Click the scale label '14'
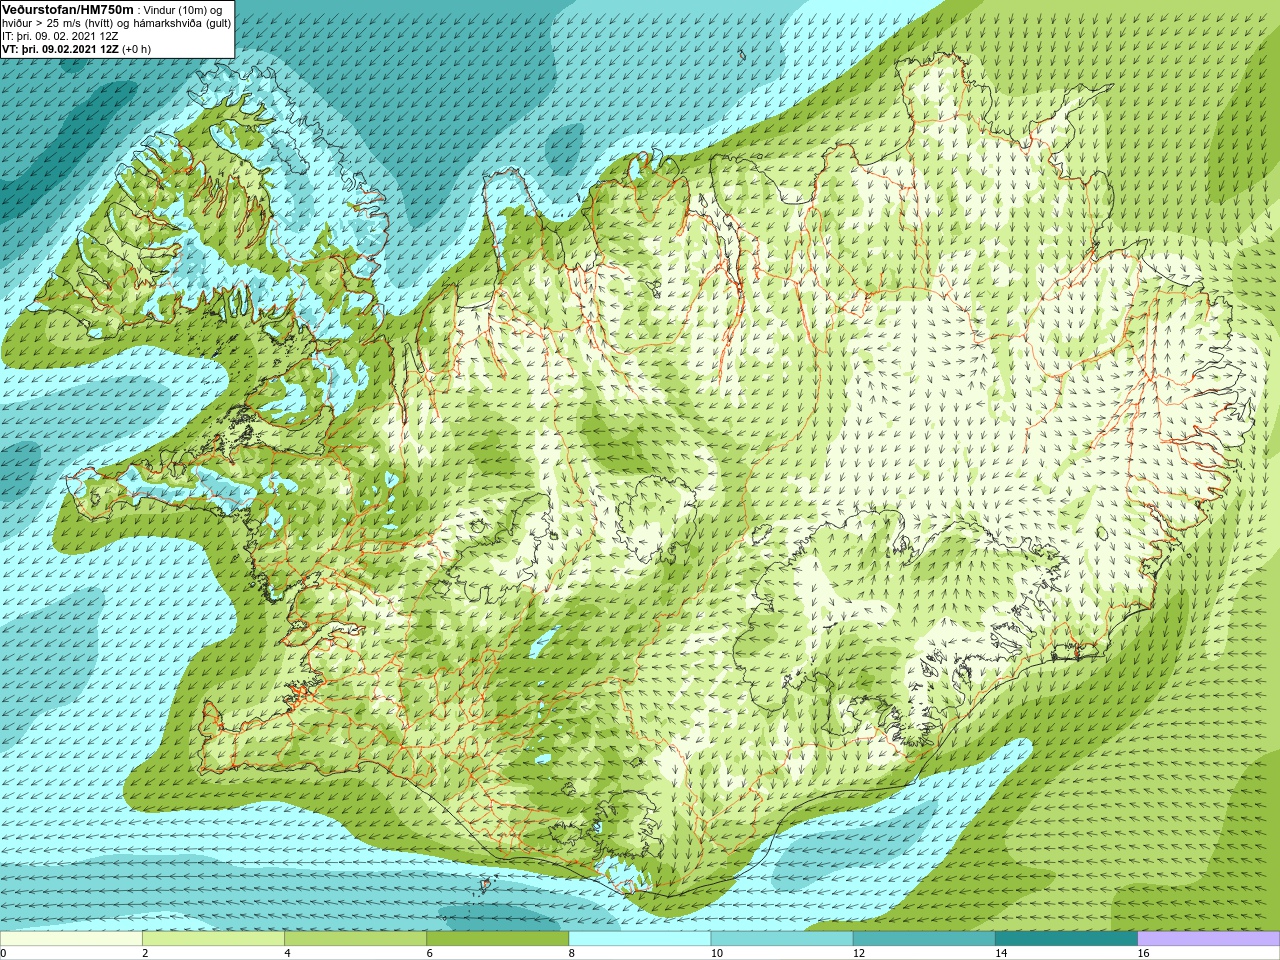The image size is (1280, 960). coord(1001,953)
